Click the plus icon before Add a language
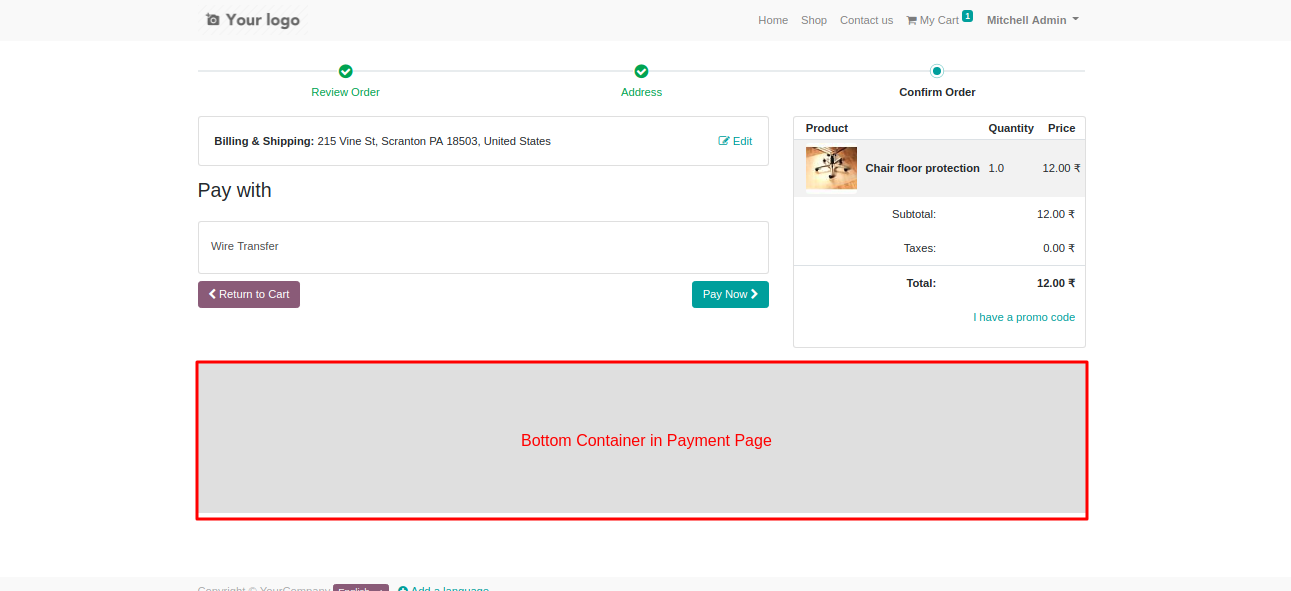The height and width of the screenshot is (591, 1291). (403, 589)
